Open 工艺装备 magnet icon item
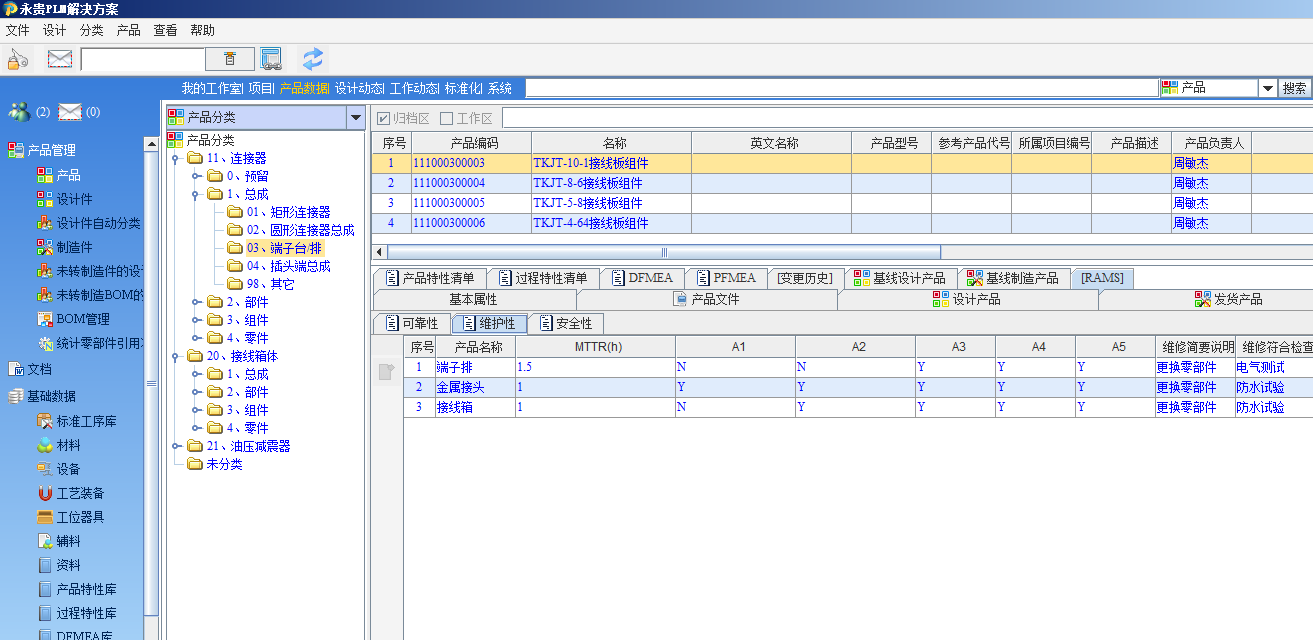Image resolution: width=1313 pixels, height=640 pixels. (x=80, y=493)
